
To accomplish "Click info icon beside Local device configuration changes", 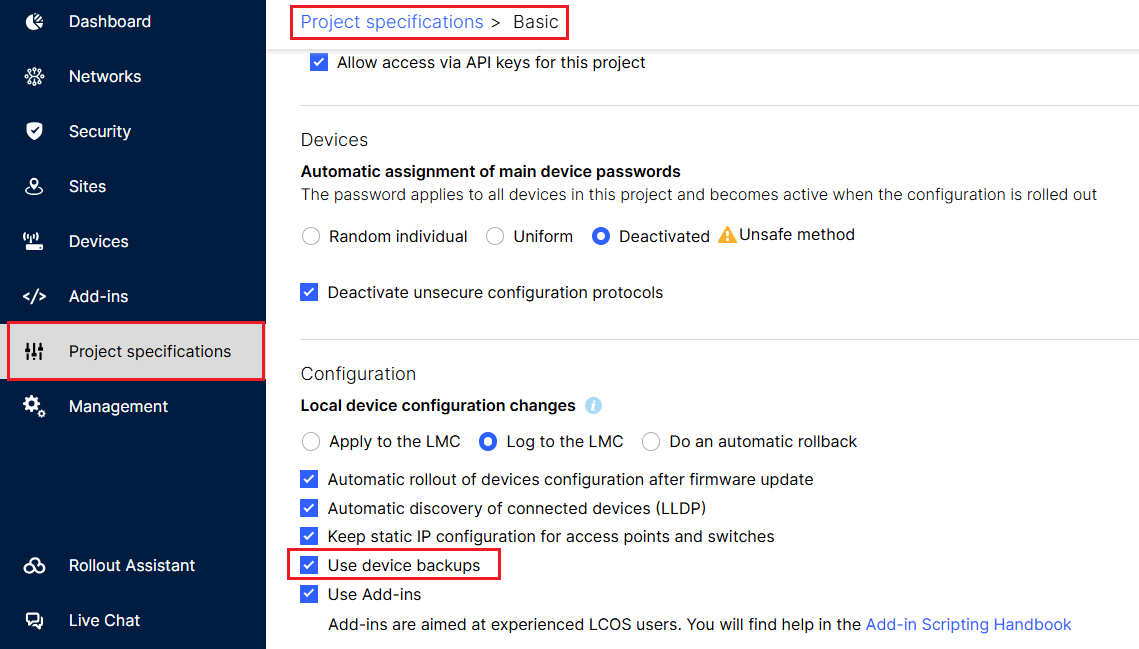I will pos(593,406).
